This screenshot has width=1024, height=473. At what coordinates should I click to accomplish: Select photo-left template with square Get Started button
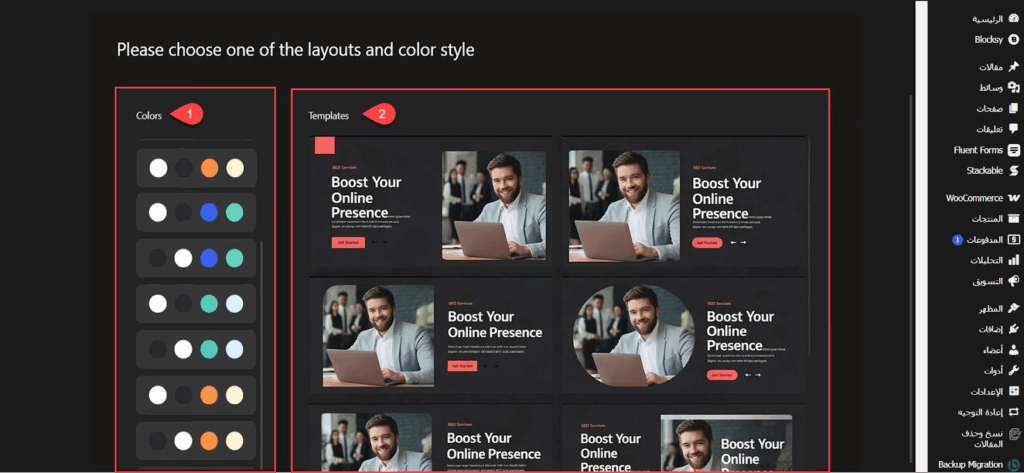(x=431, y=337)
